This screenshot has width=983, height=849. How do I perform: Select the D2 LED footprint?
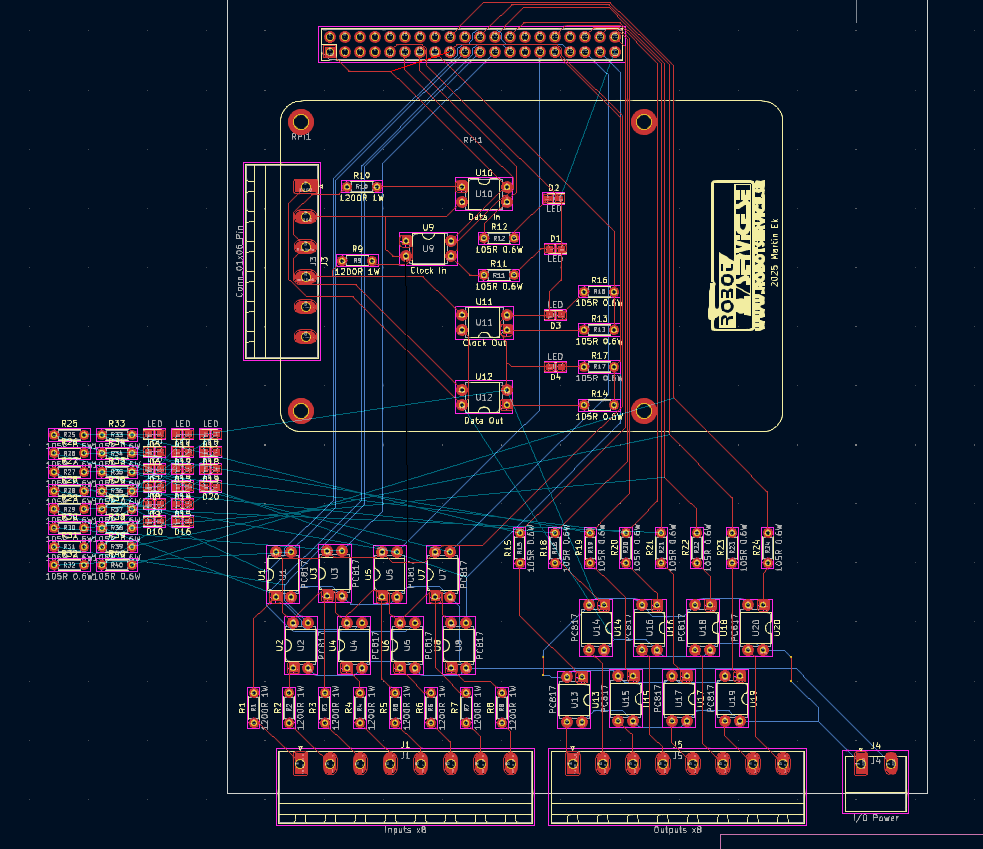(553, 198)
